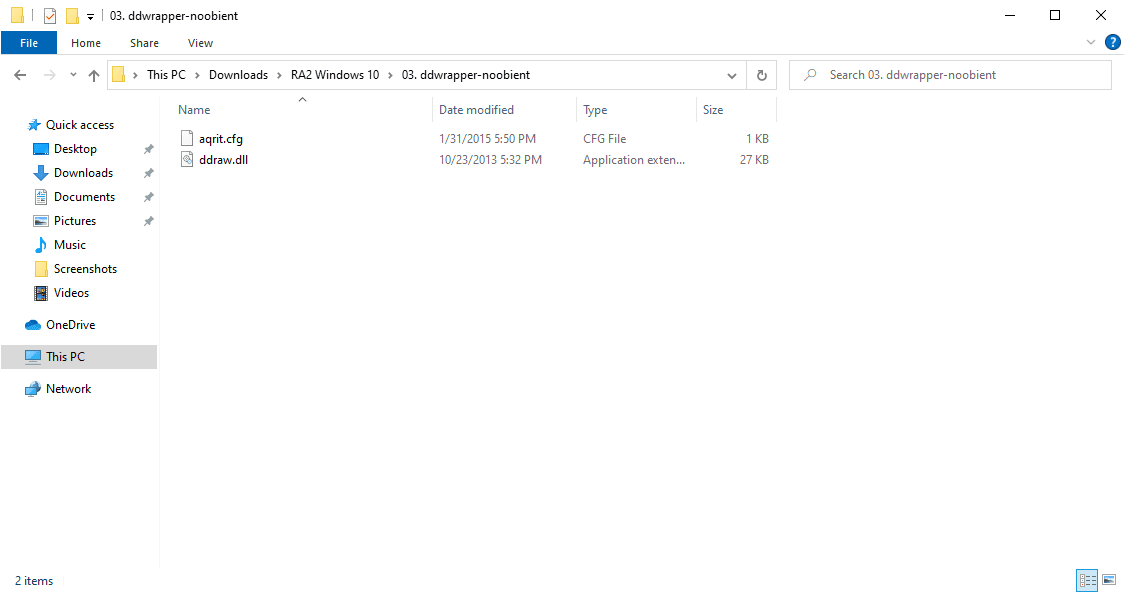Click This PC in address bar
Image resolution: width=1125 pixels, height=593 pixels.
click(x=166, y=75)
